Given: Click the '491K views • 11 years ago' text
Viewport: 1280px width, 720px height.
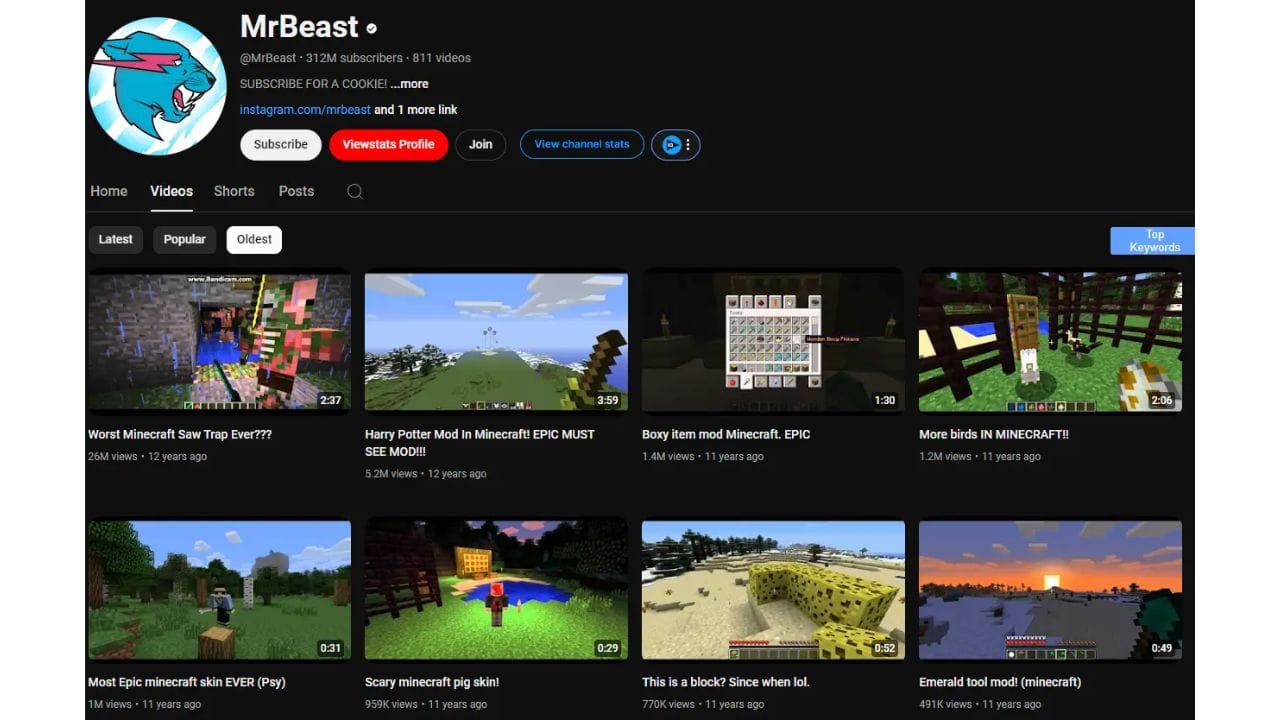Looking at the screenshot, I should point(980,705).
